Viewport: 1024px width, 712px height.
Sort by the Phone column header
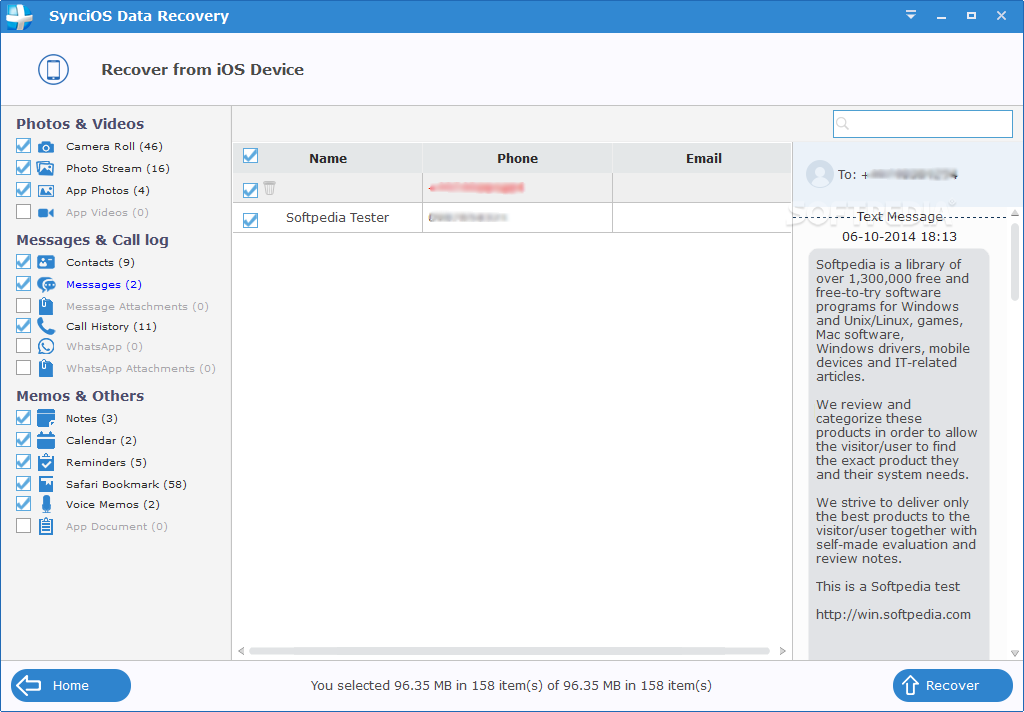click(x=517, y=158)
